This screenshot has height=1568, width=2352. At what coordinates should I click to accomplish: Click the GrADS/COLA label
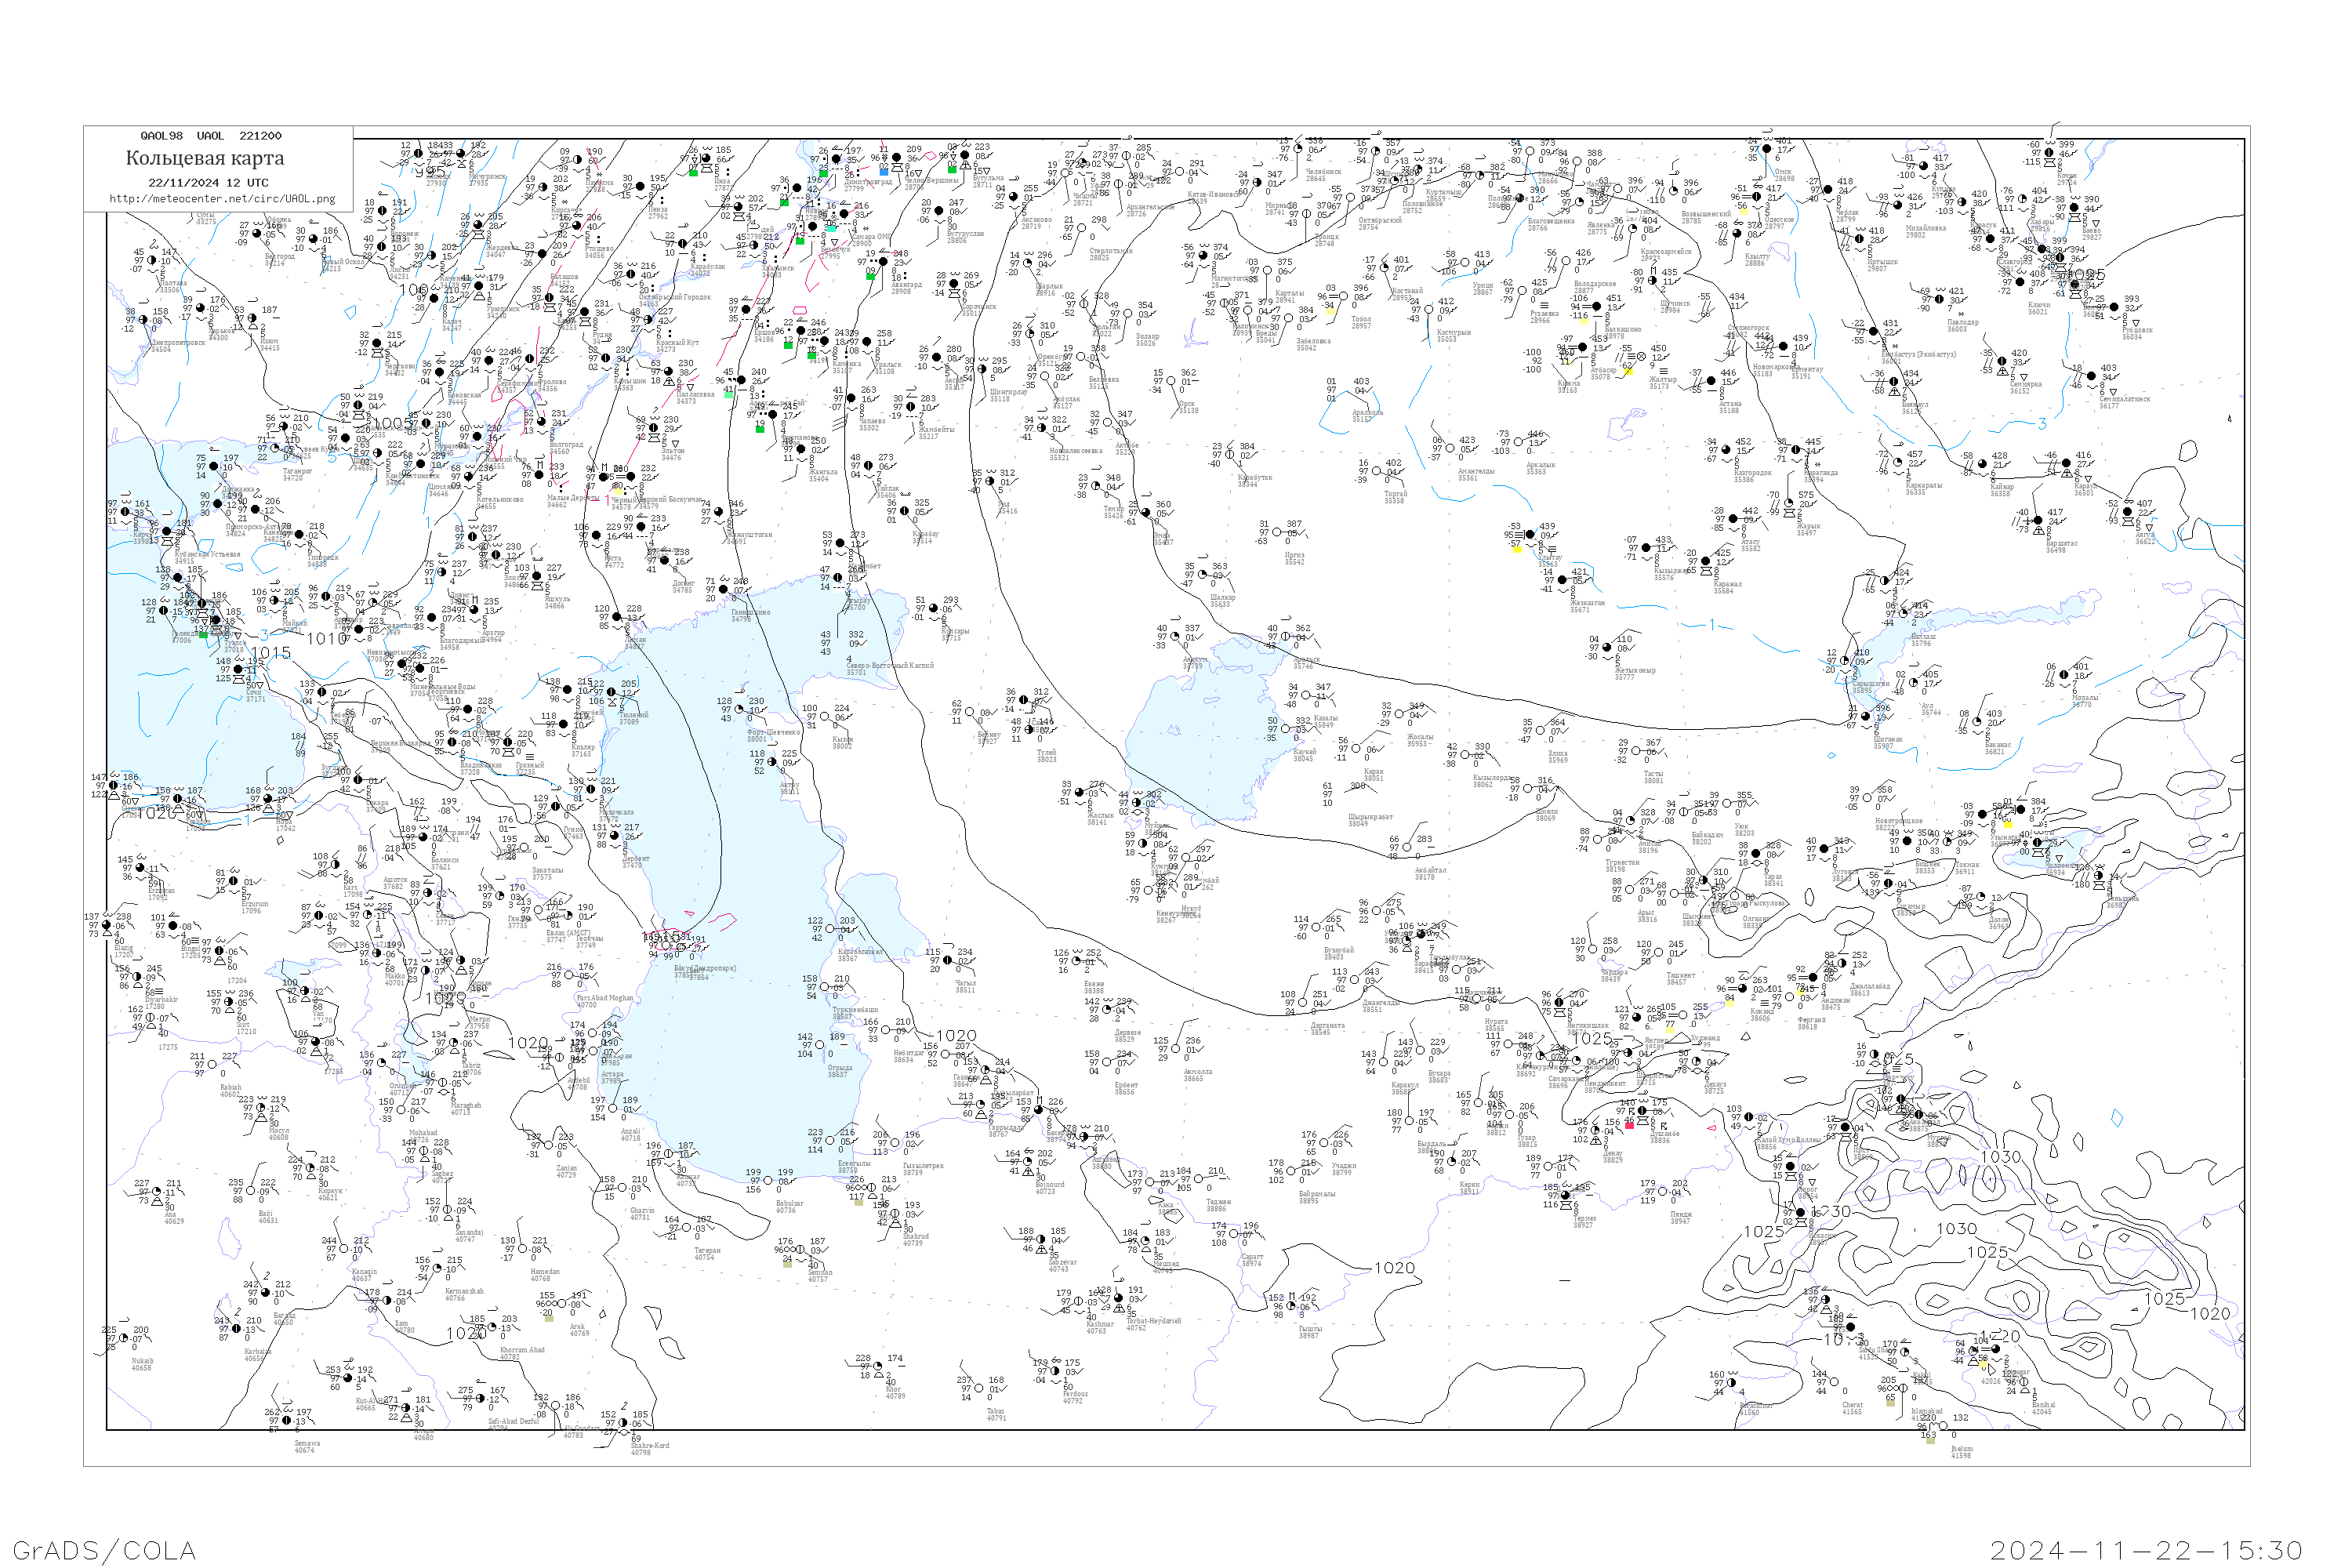coord(104,1549)
